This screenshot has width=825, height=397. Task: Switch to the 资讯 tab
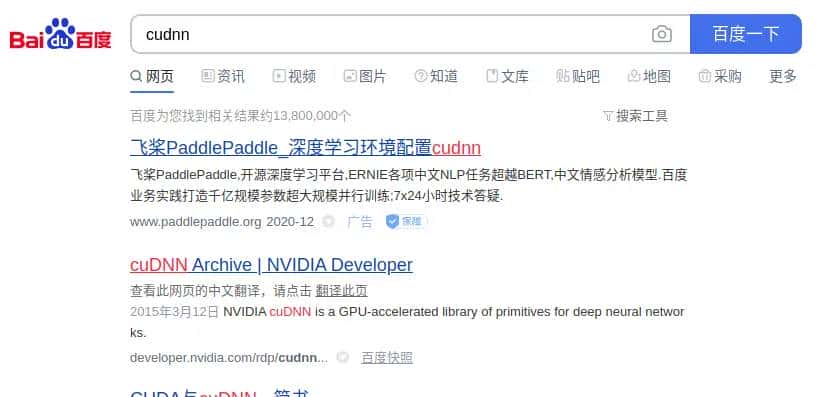tap(223, 77)
